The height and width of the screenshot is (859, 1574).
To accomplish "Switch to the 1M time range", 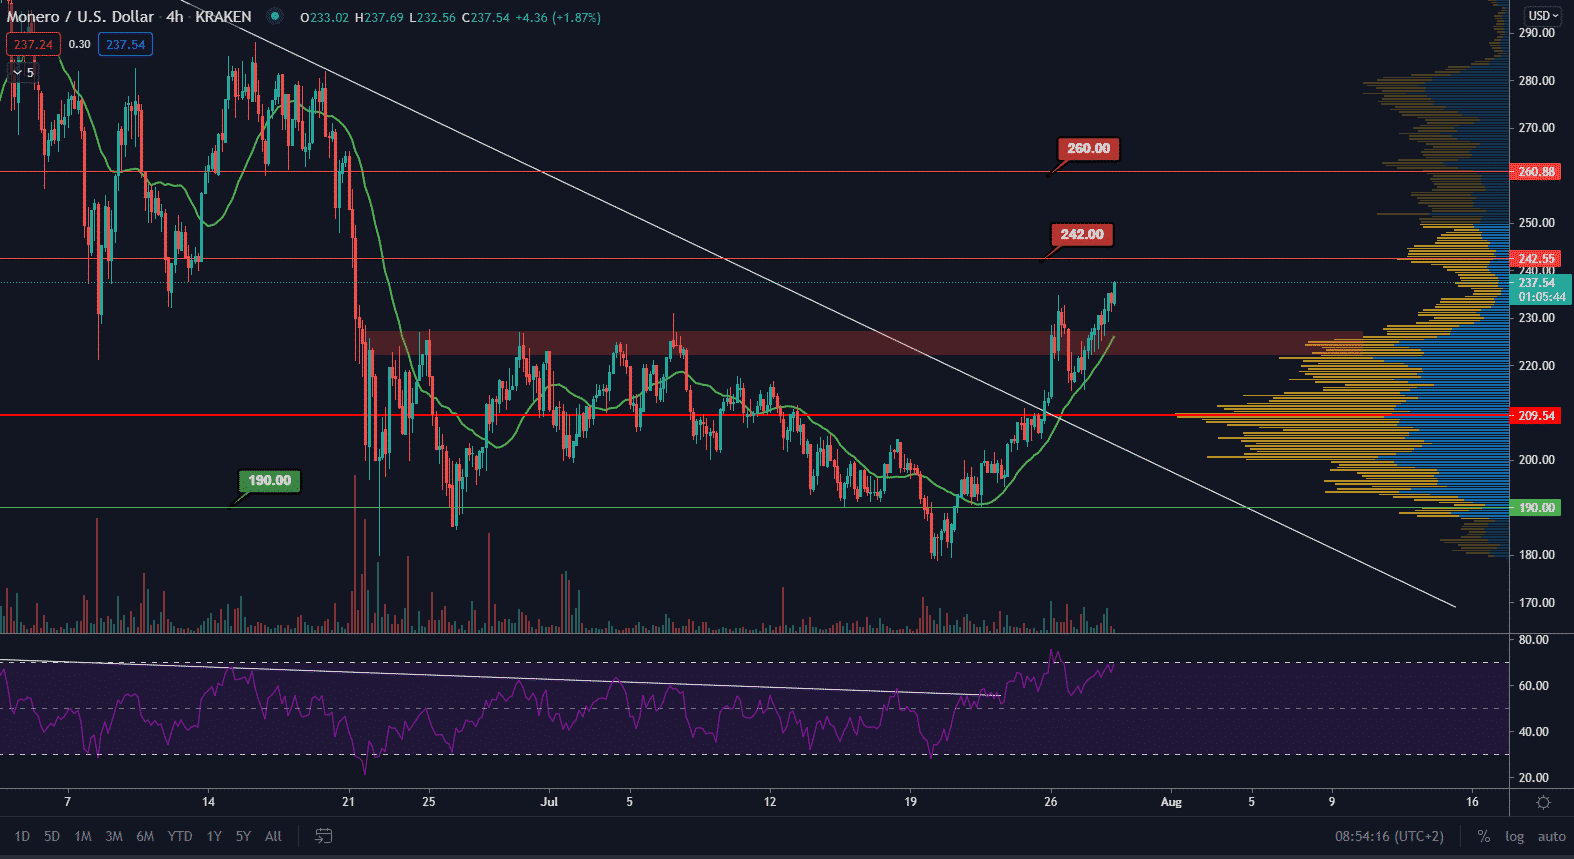I will pyautogui.click(x=83, y=836).
